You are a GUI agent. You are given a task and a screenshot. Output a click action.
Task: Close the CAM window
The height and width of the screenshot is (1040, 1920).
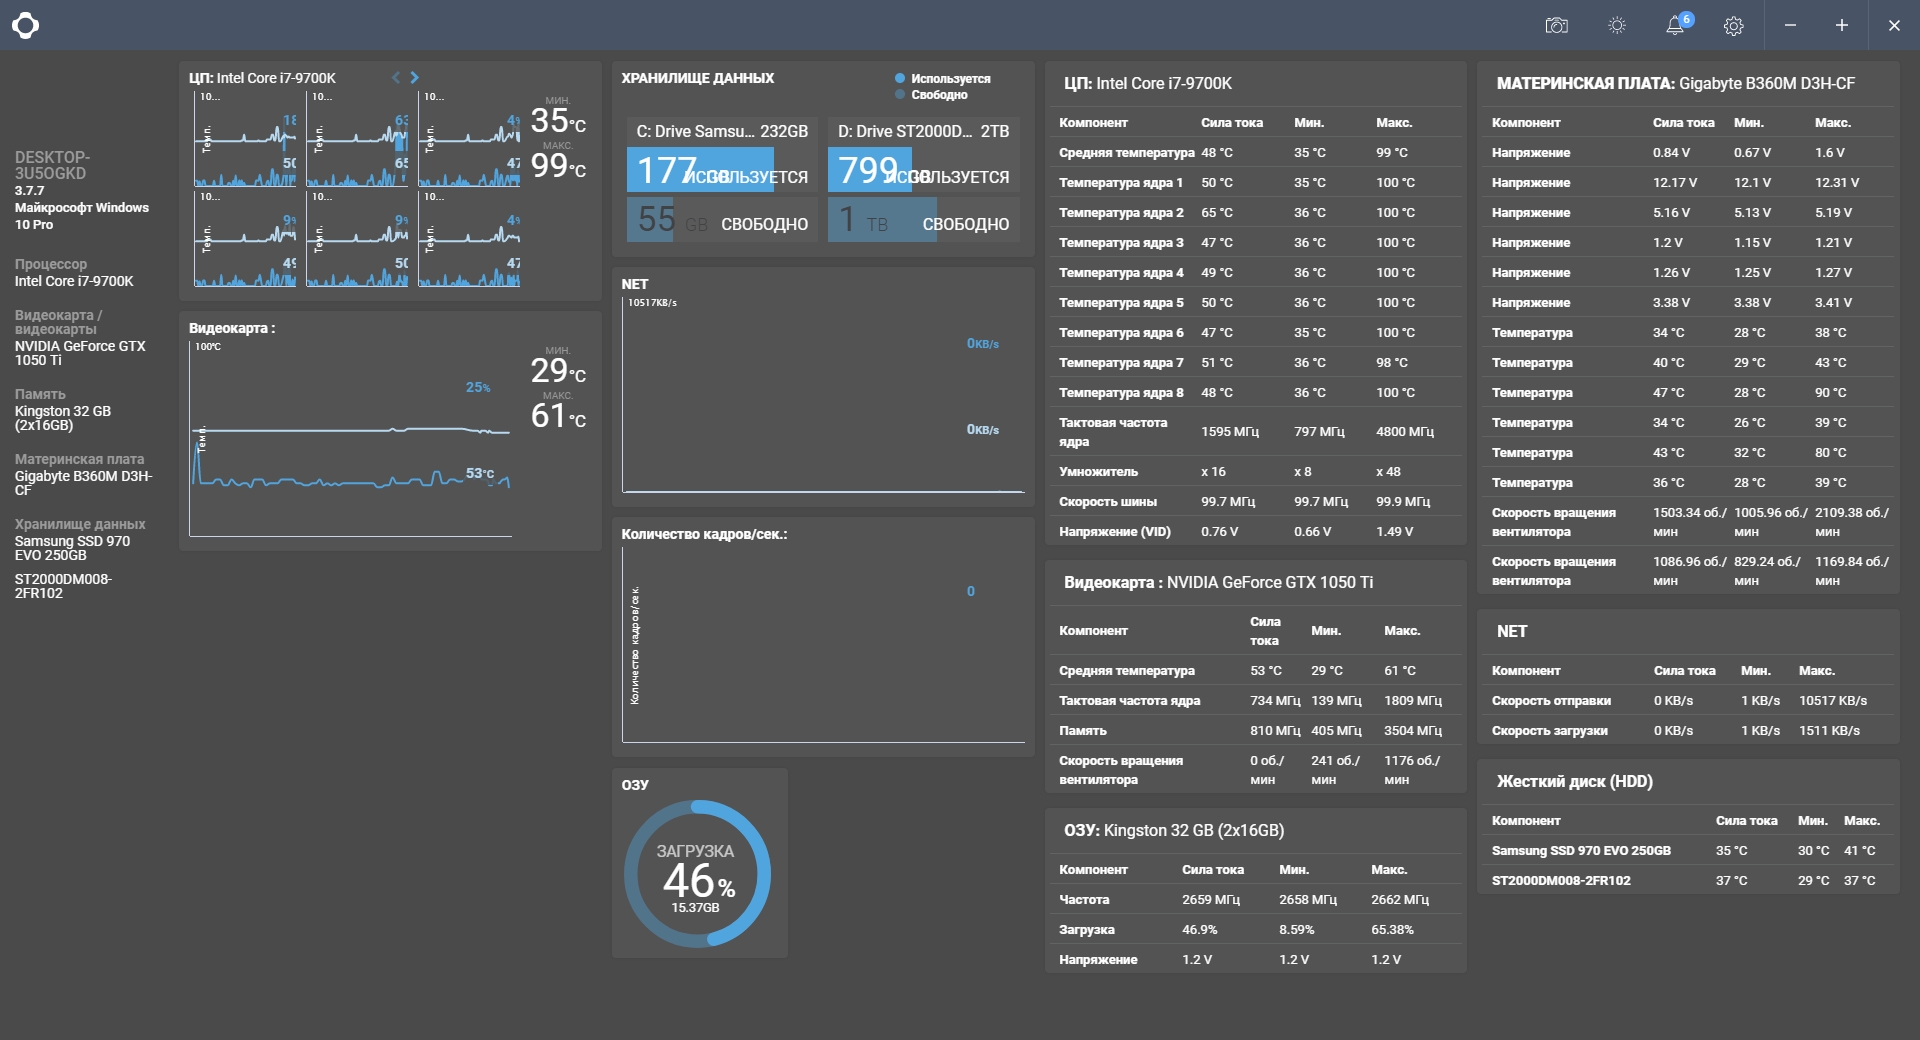[1894, 25]
